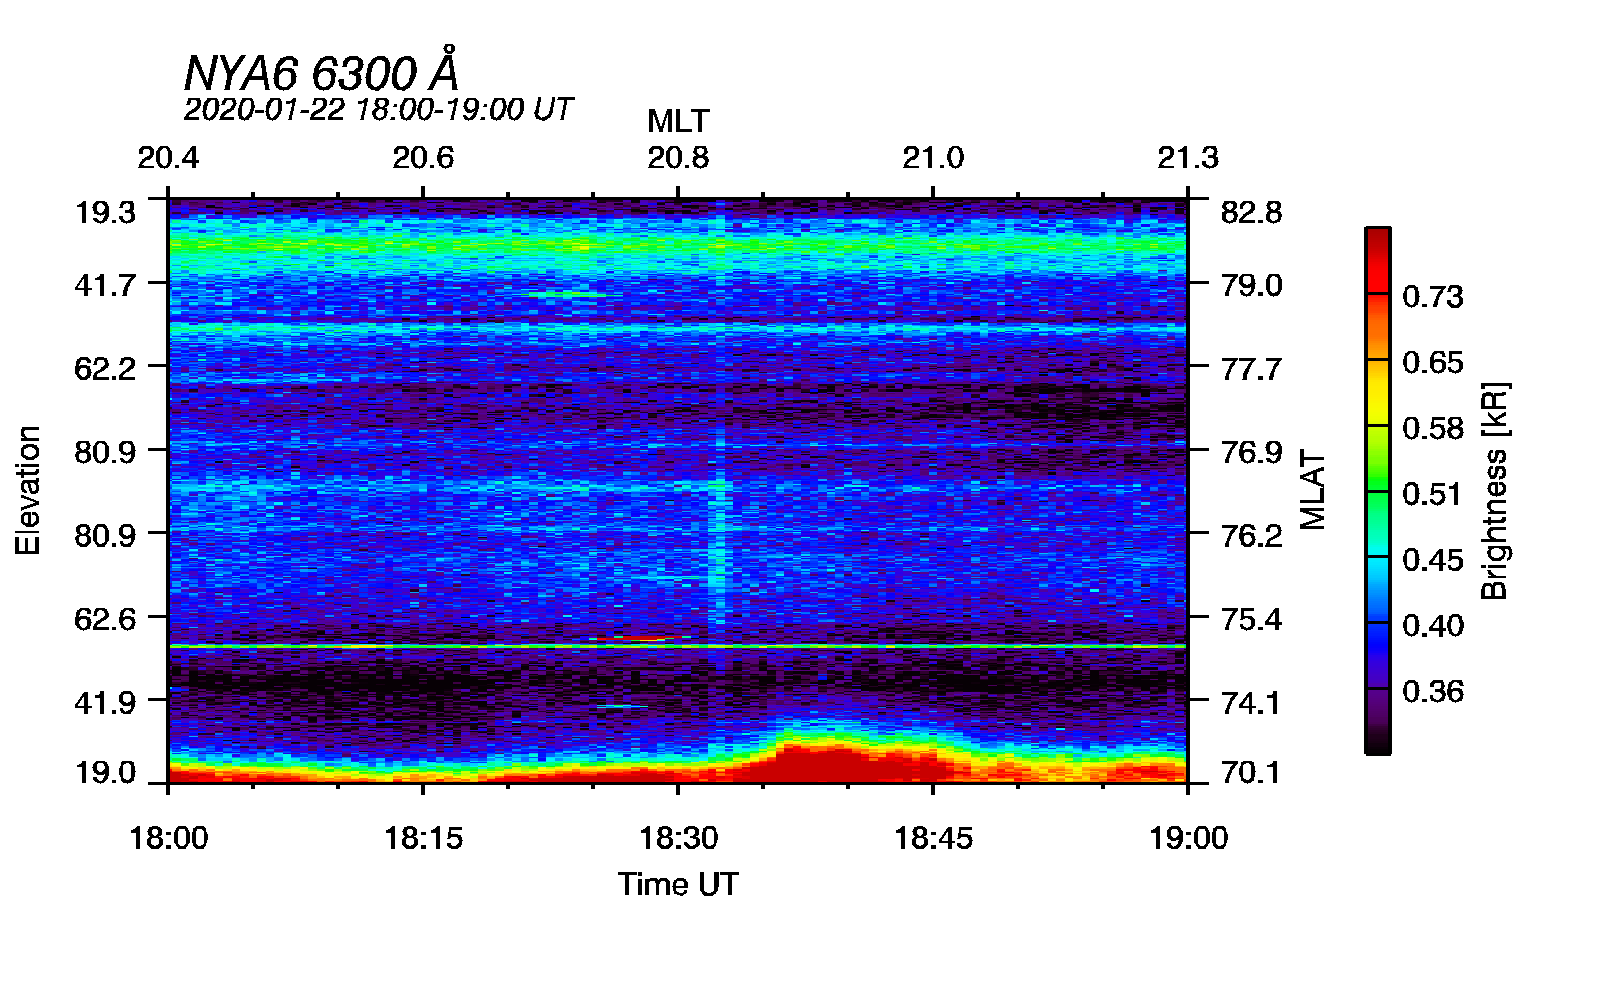Click the elevation tick '19.3'
Image resolution: width=1600 pixels, height=1000 pixels.
click(105, 212)
